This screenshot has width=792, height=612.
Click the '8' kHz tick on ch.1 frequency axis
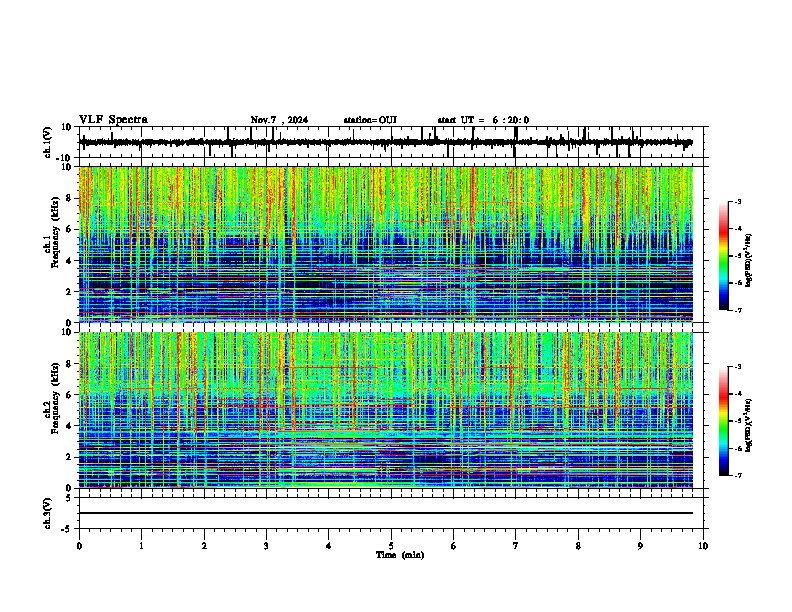(68, 198)
